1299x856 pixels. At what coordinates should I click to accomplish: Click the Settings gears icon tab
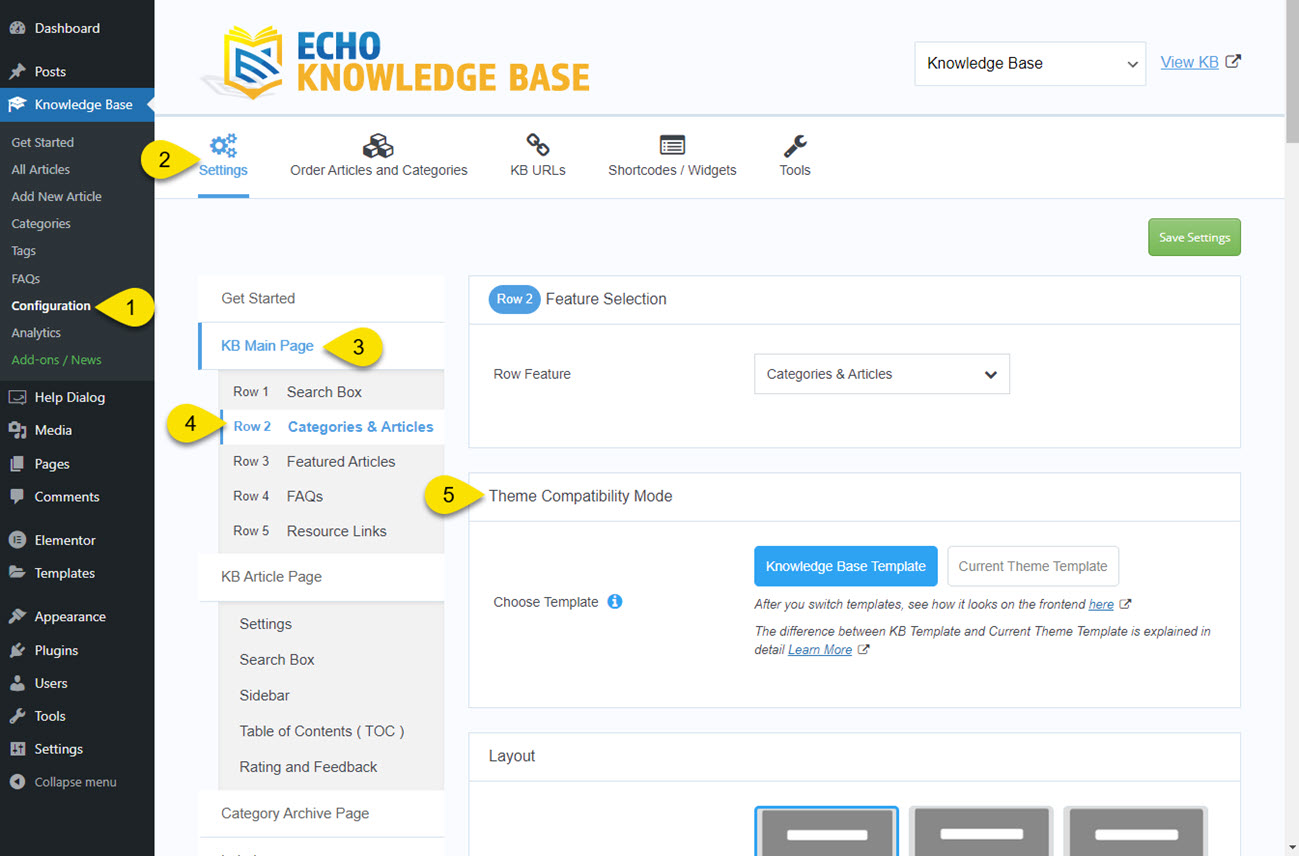click(x=223, y=145)
